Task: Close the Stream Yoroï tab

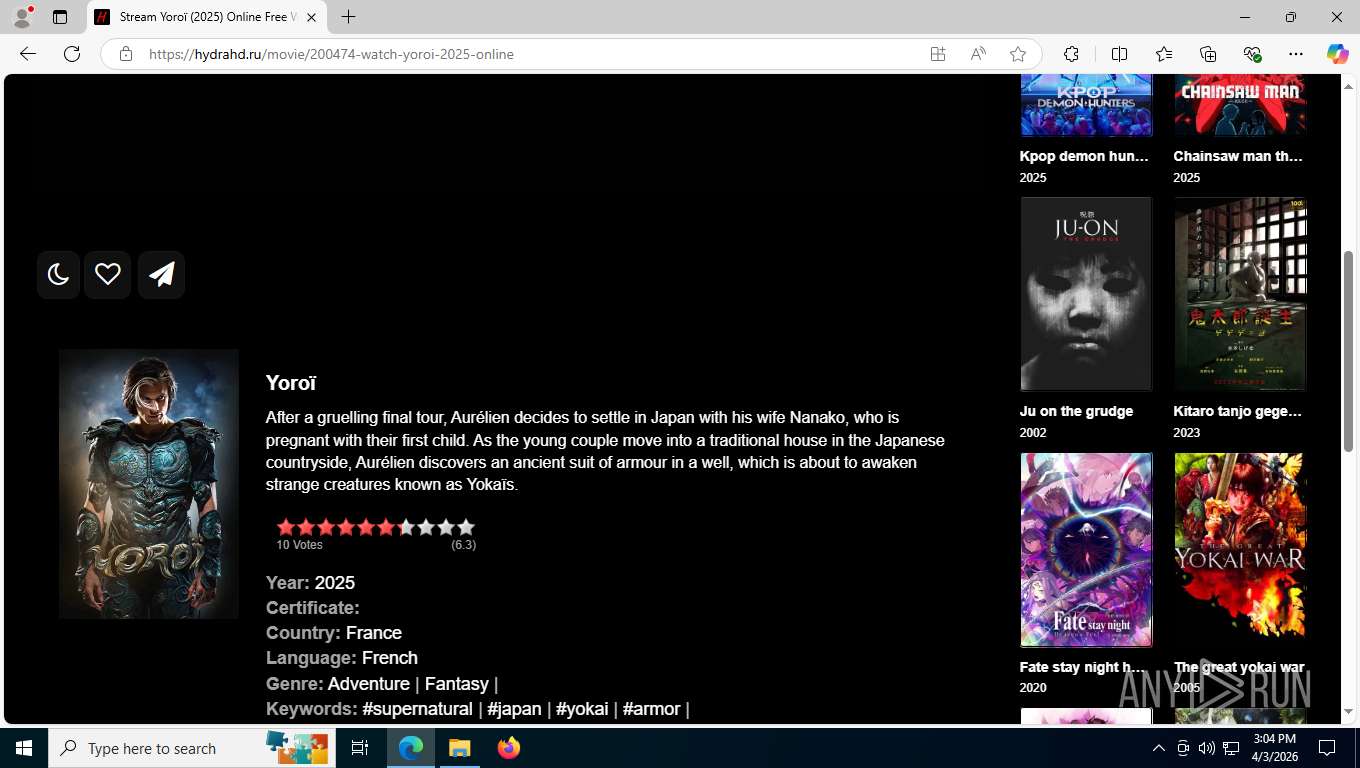Action: (311, 17)
